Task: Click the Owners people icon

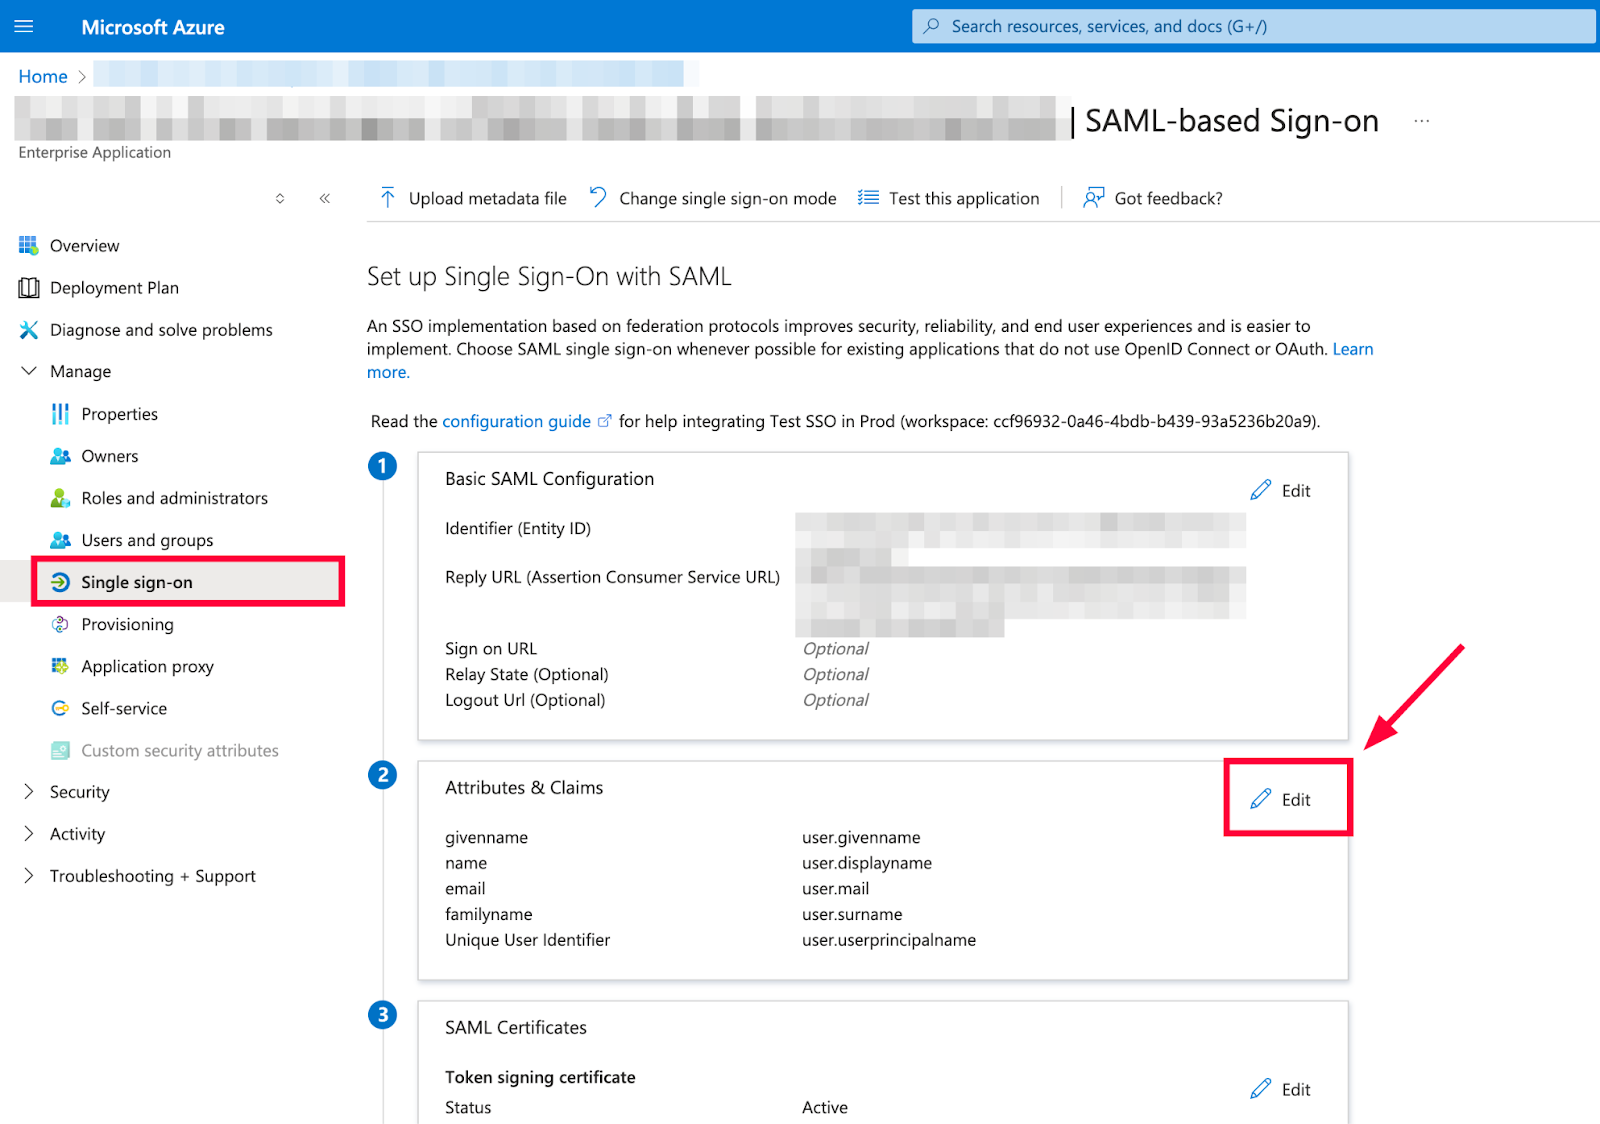Action: 60,456
